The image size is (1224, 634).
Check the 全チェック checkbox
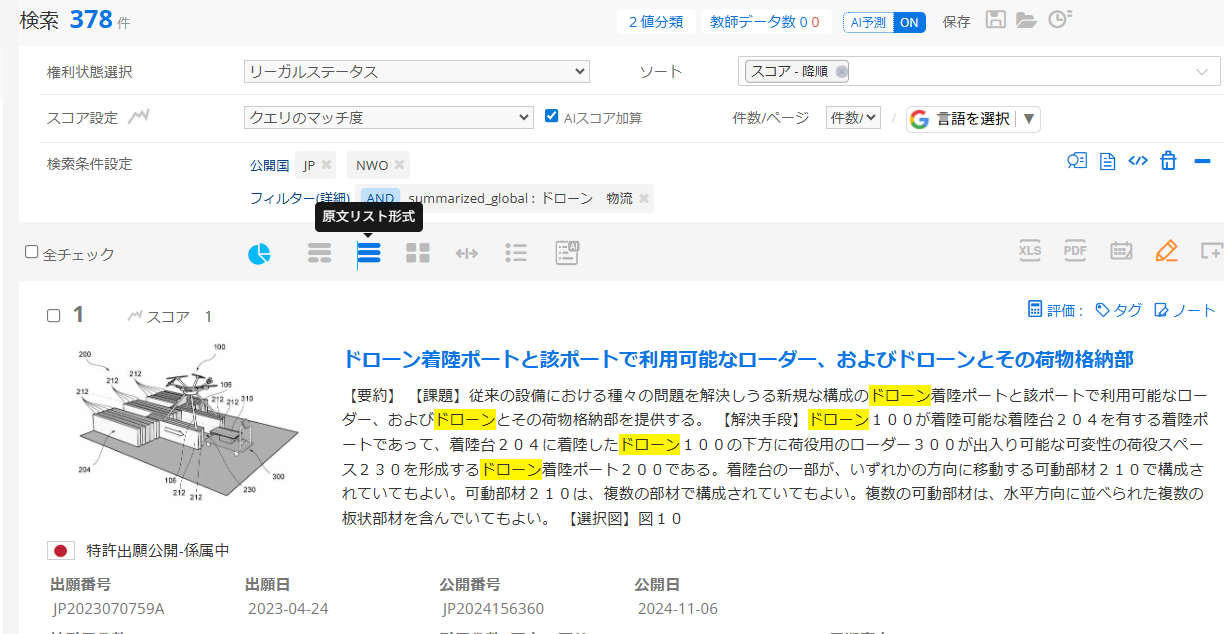pos(32,253)
